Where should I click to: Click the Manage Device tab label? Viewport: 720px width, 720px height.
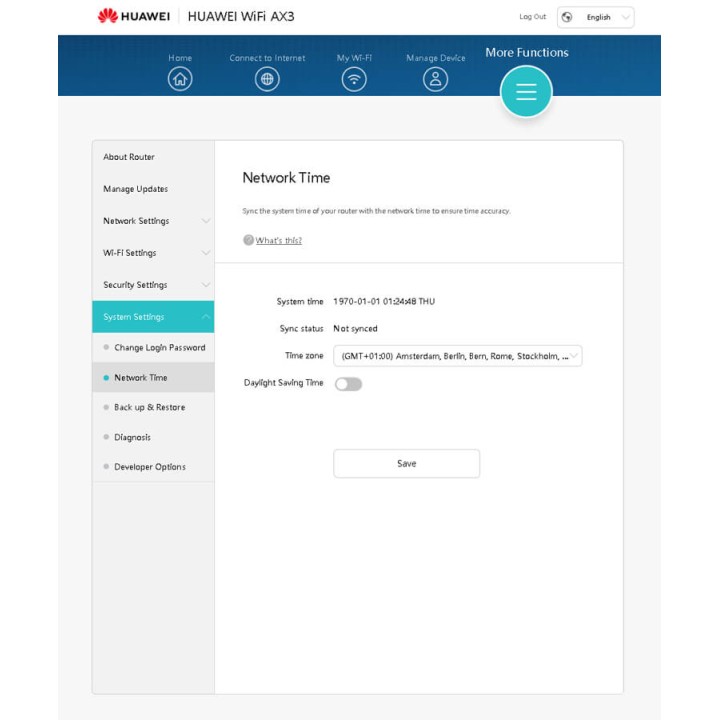point(435,58)
